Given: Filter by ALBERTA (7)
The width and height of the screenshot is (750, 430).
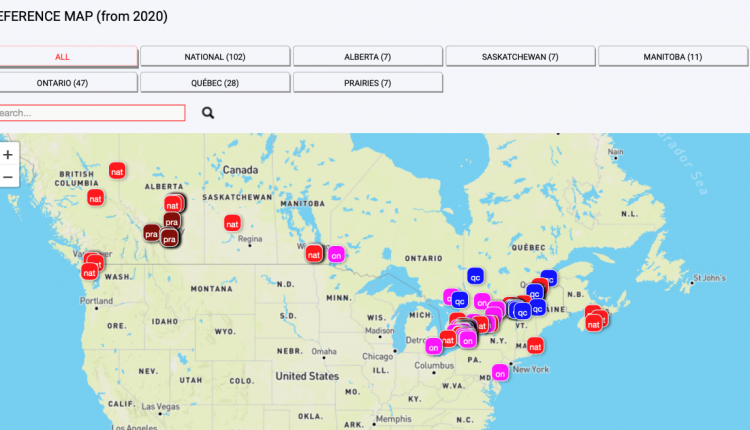Looking at the screenshot, I should coord(367,57).
